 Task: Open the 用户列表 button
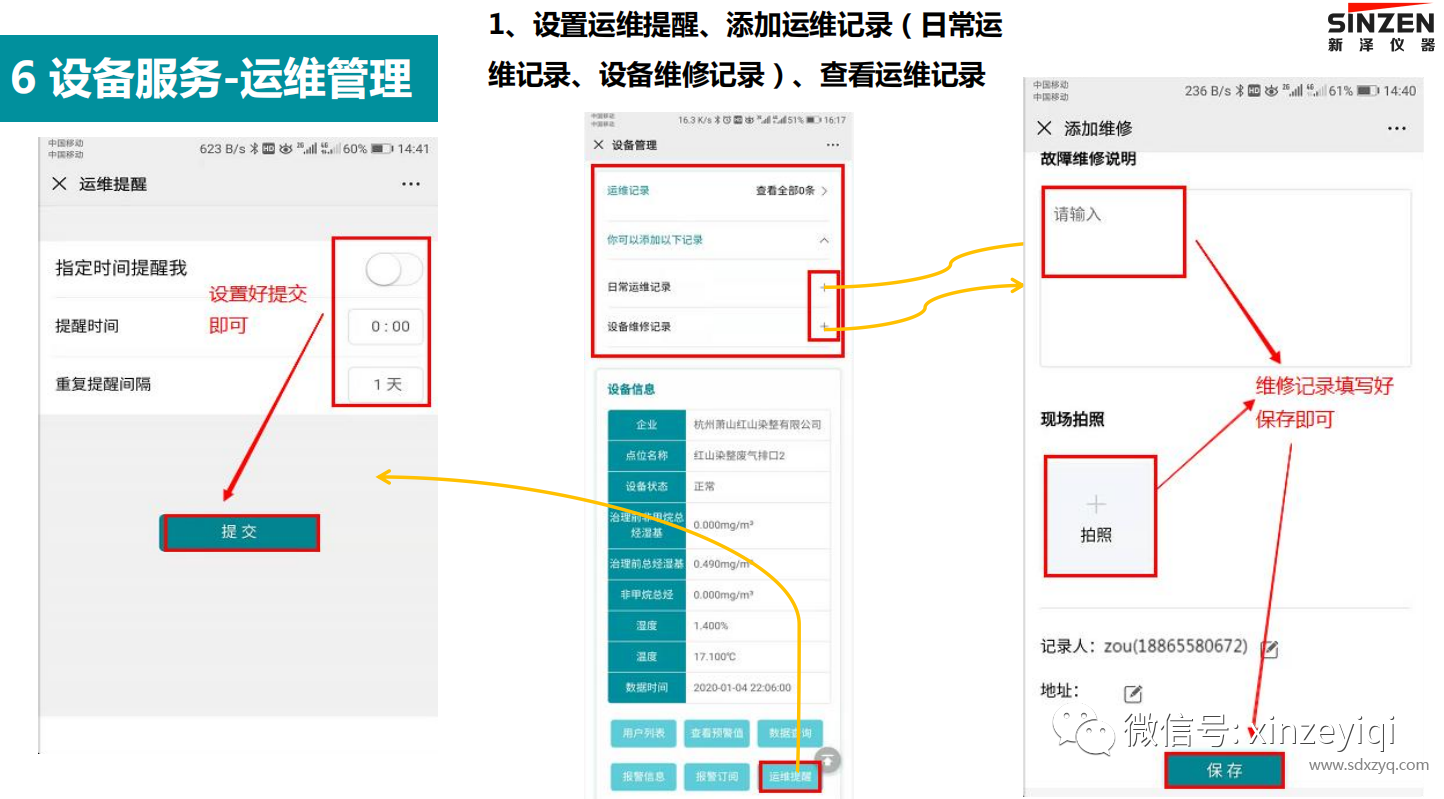point(644,733)
